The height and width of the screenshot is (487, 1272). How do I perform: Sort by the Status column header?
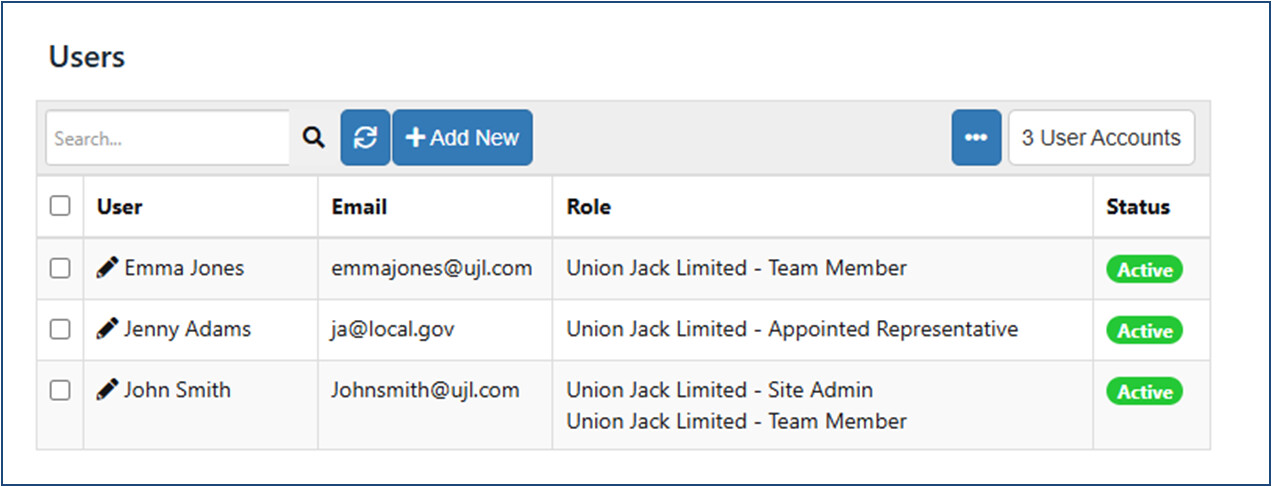click(1138, 207)
